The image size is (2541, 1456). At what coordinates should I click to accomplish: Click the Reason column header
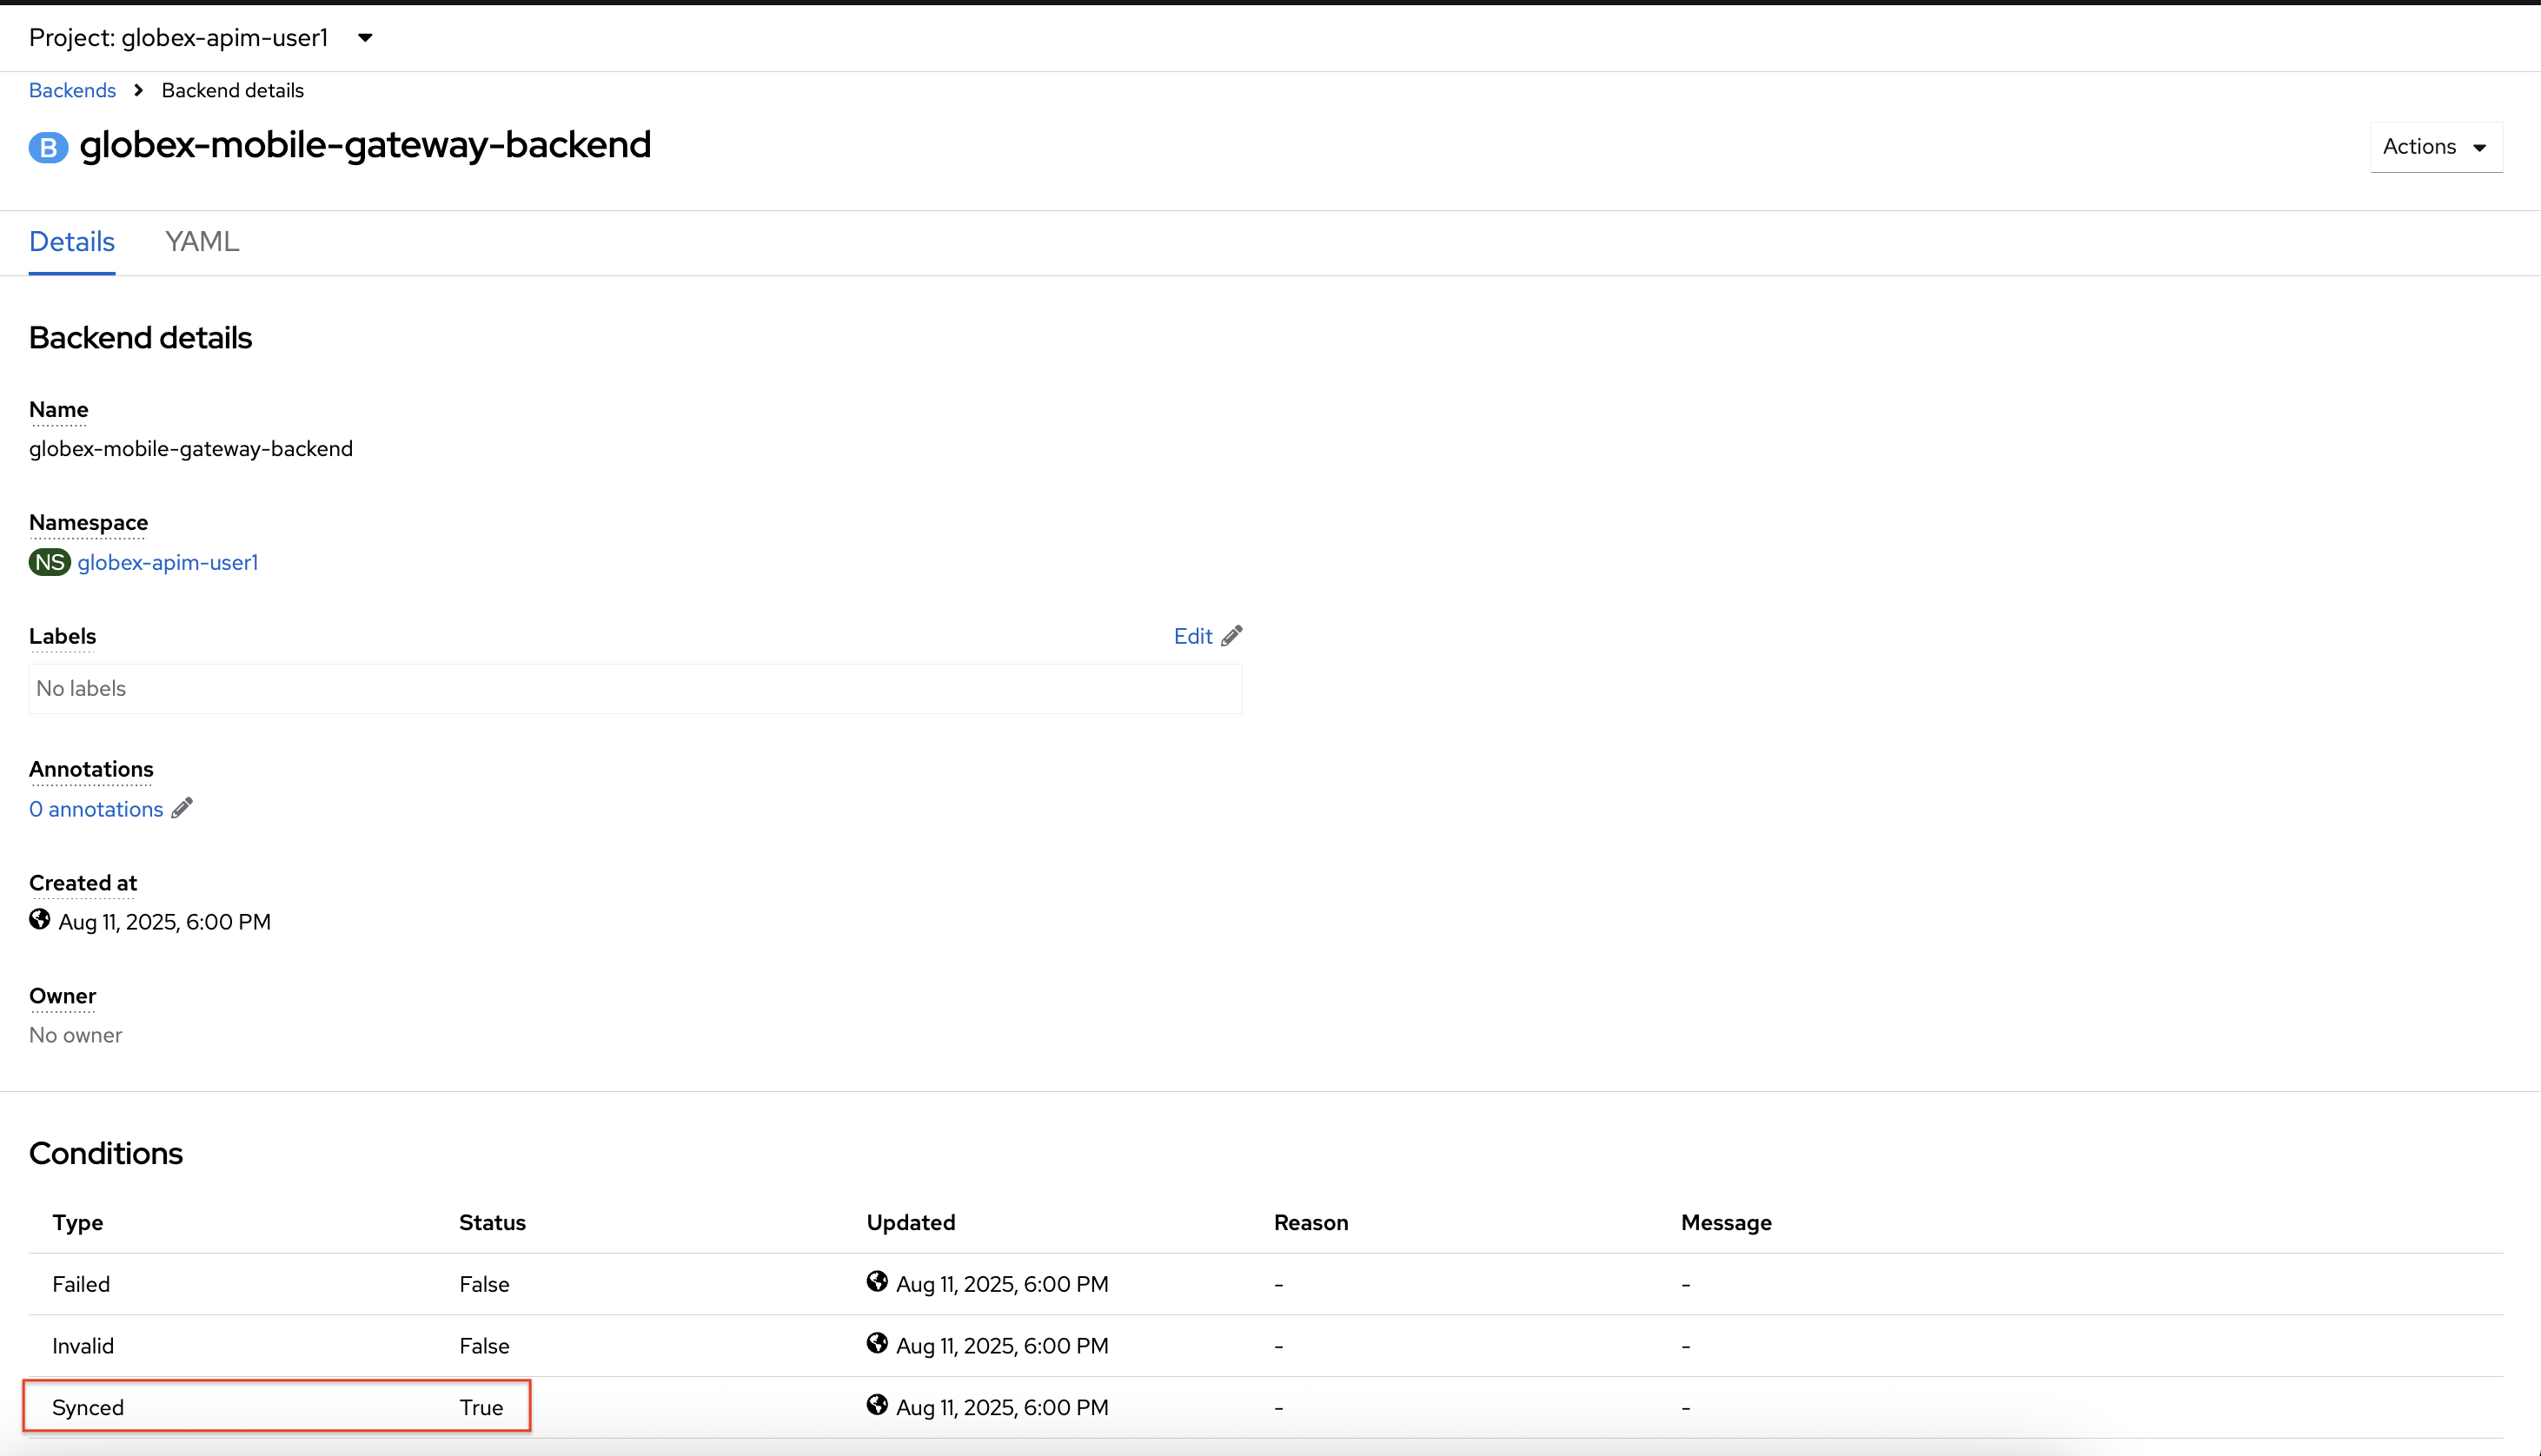coord(1311,1222)
